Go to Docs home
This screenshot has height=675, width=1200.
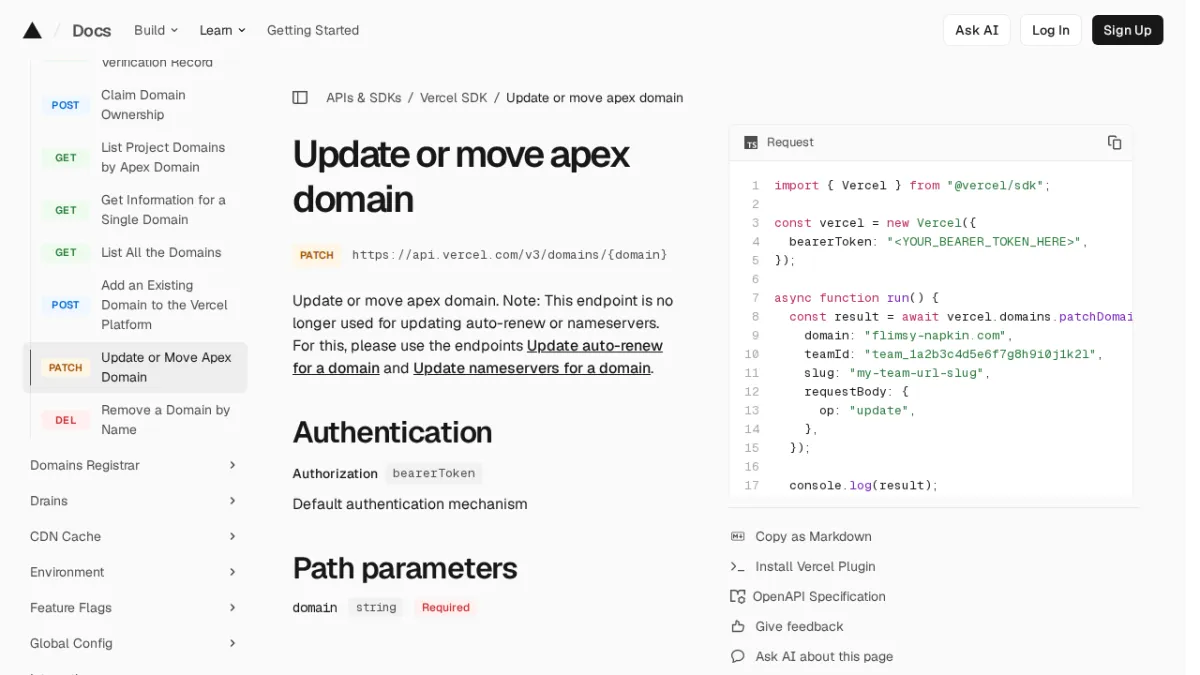[x=92, y=30]
